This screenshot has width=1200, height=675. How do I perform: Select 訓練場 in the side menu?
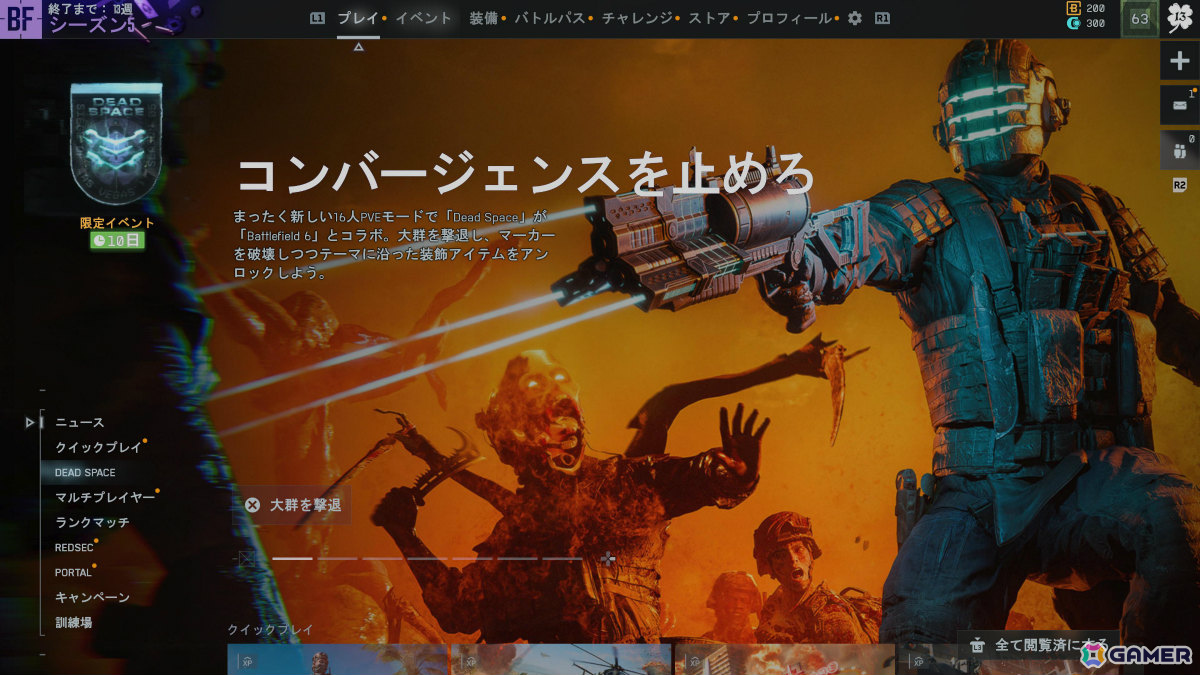74,623
